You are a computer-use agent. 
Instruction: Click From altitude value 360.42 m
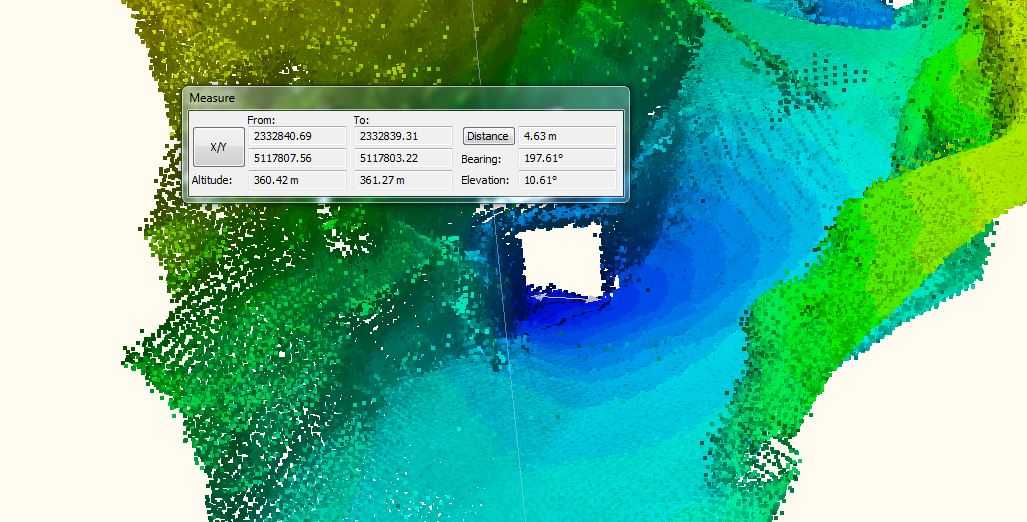pyautogui.click(x=297, y=180)
